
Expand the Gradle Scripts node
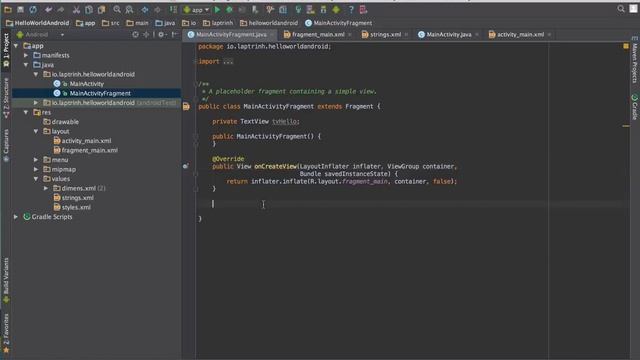16,217
